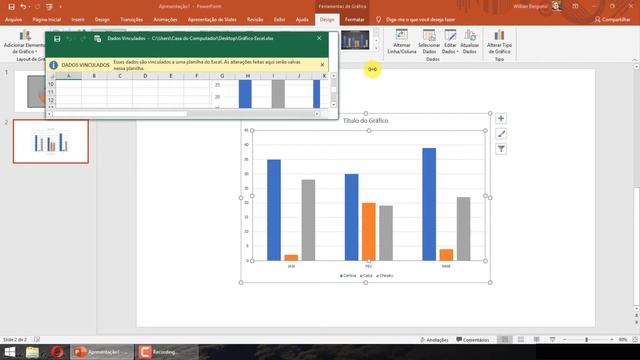
Task: Switch to the Revisão tab
Action: click(x=255, y=20)
